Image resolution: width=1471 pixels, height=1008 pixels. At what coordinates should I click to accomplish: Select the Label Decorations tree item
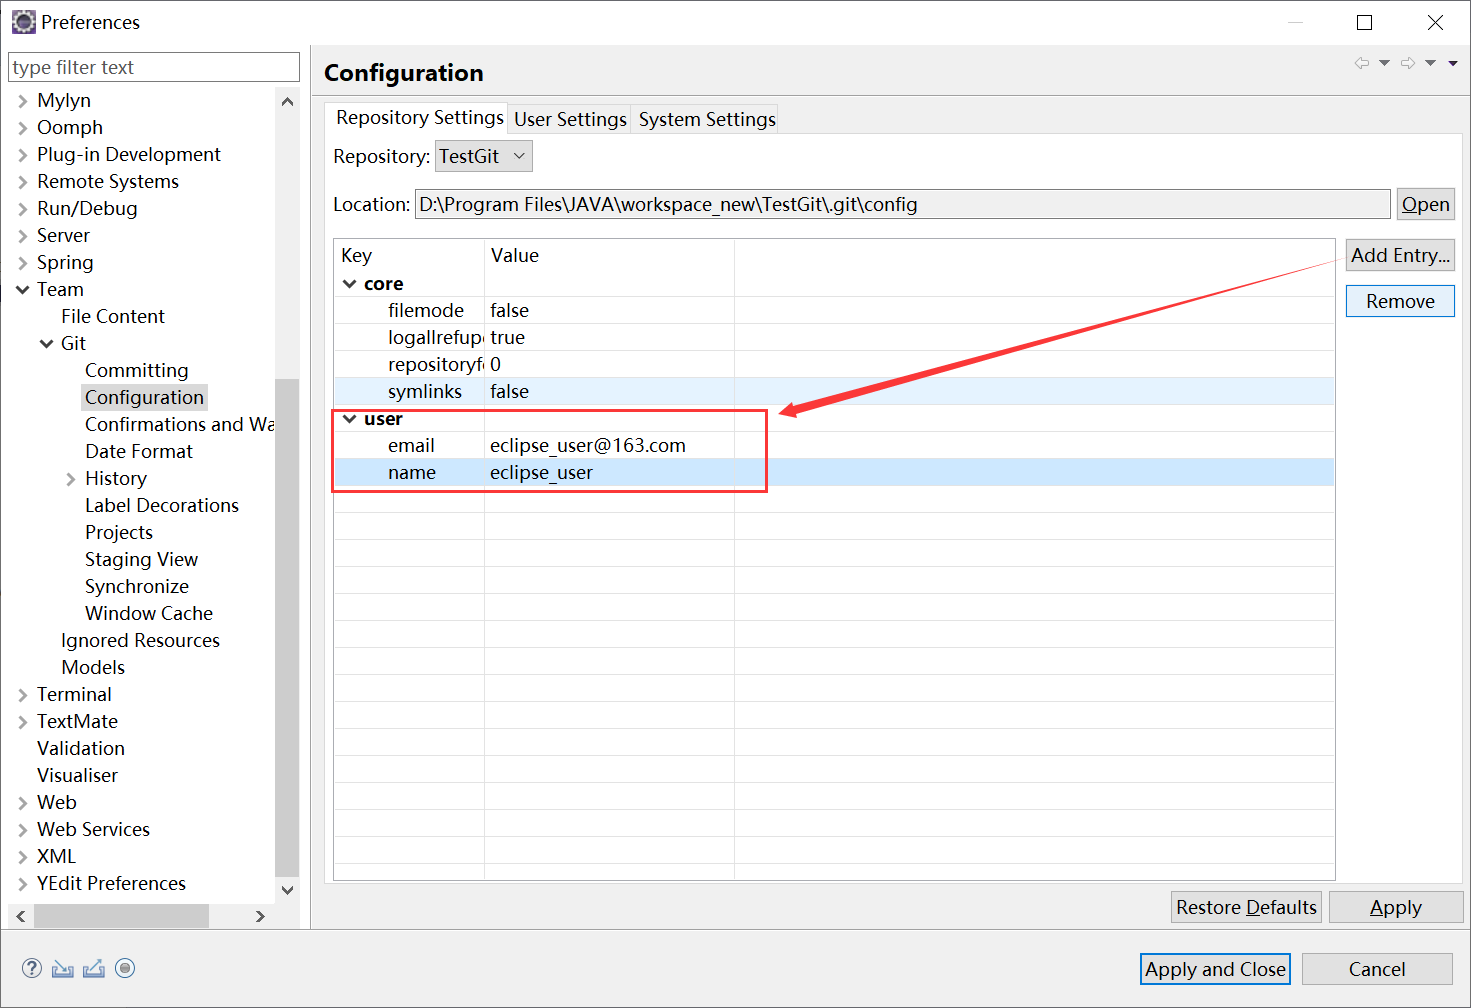coord(162,505)
